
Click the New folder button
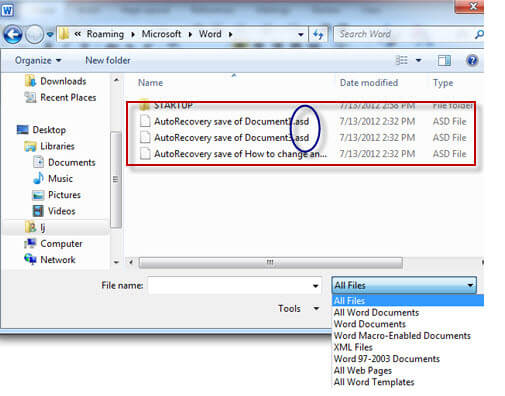pos(108,60)
